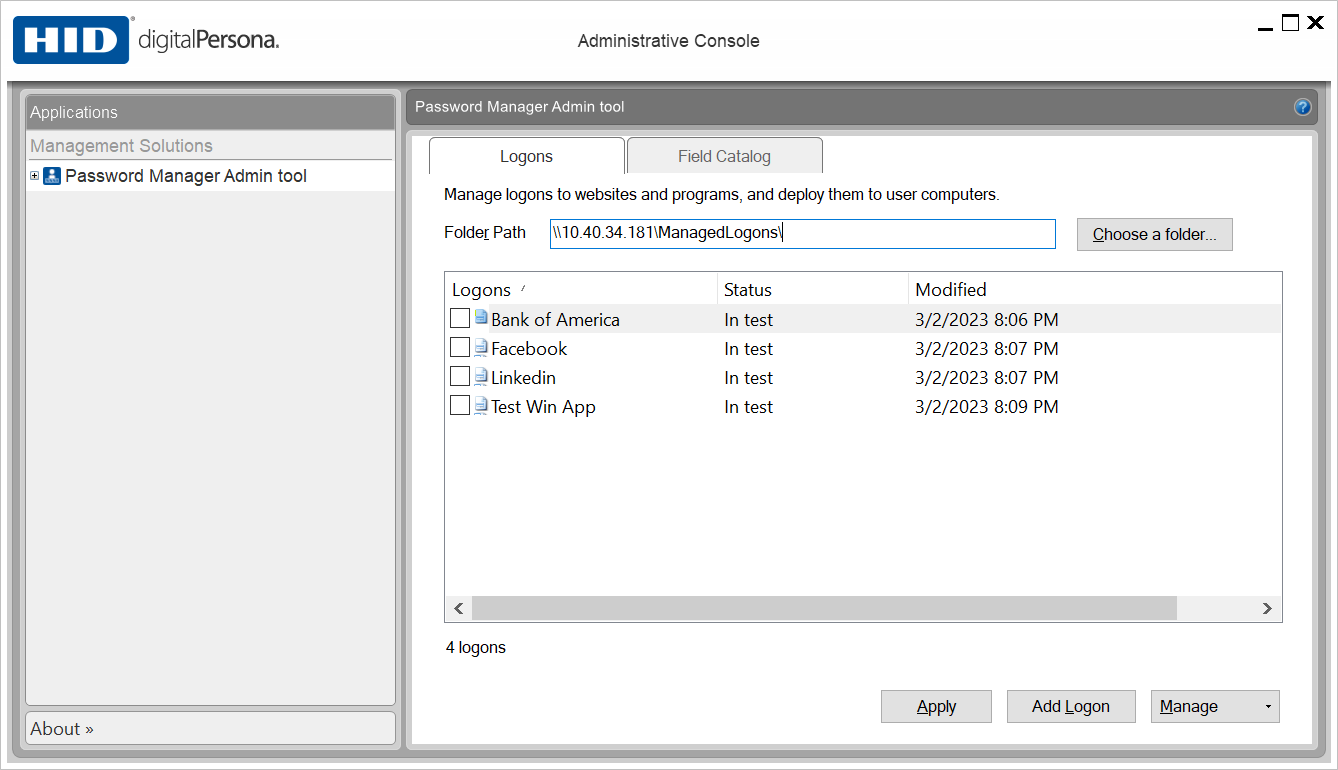
Task: Expand the About section
Action: pos(62,729)
